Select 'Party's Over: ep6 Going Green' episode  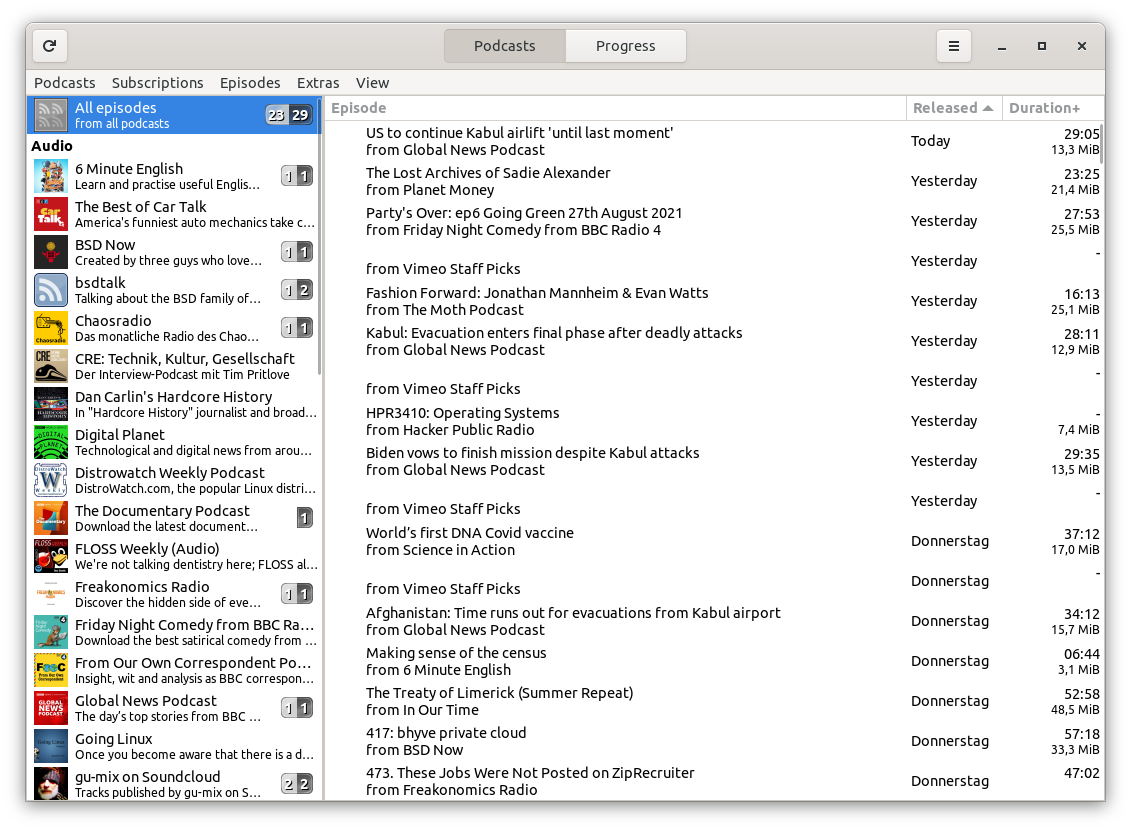[714, 221]
